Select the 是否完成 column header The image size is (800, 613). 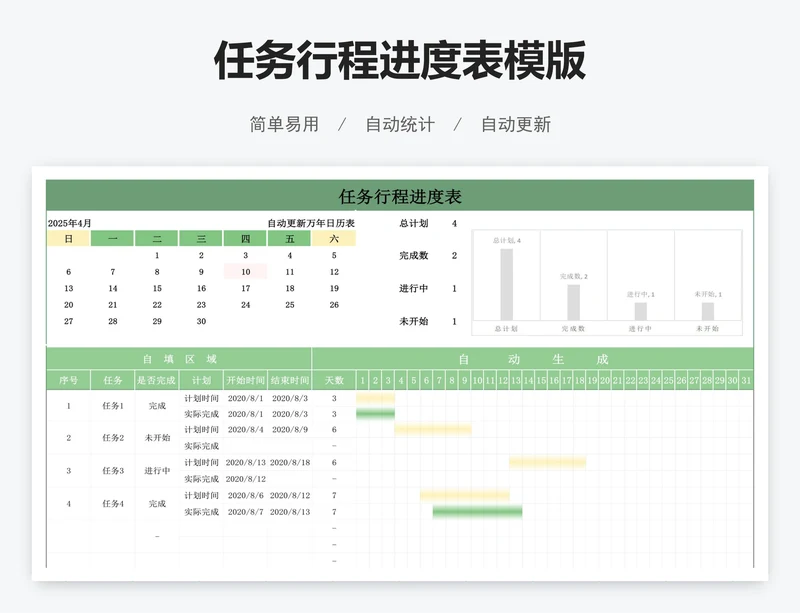157,380
